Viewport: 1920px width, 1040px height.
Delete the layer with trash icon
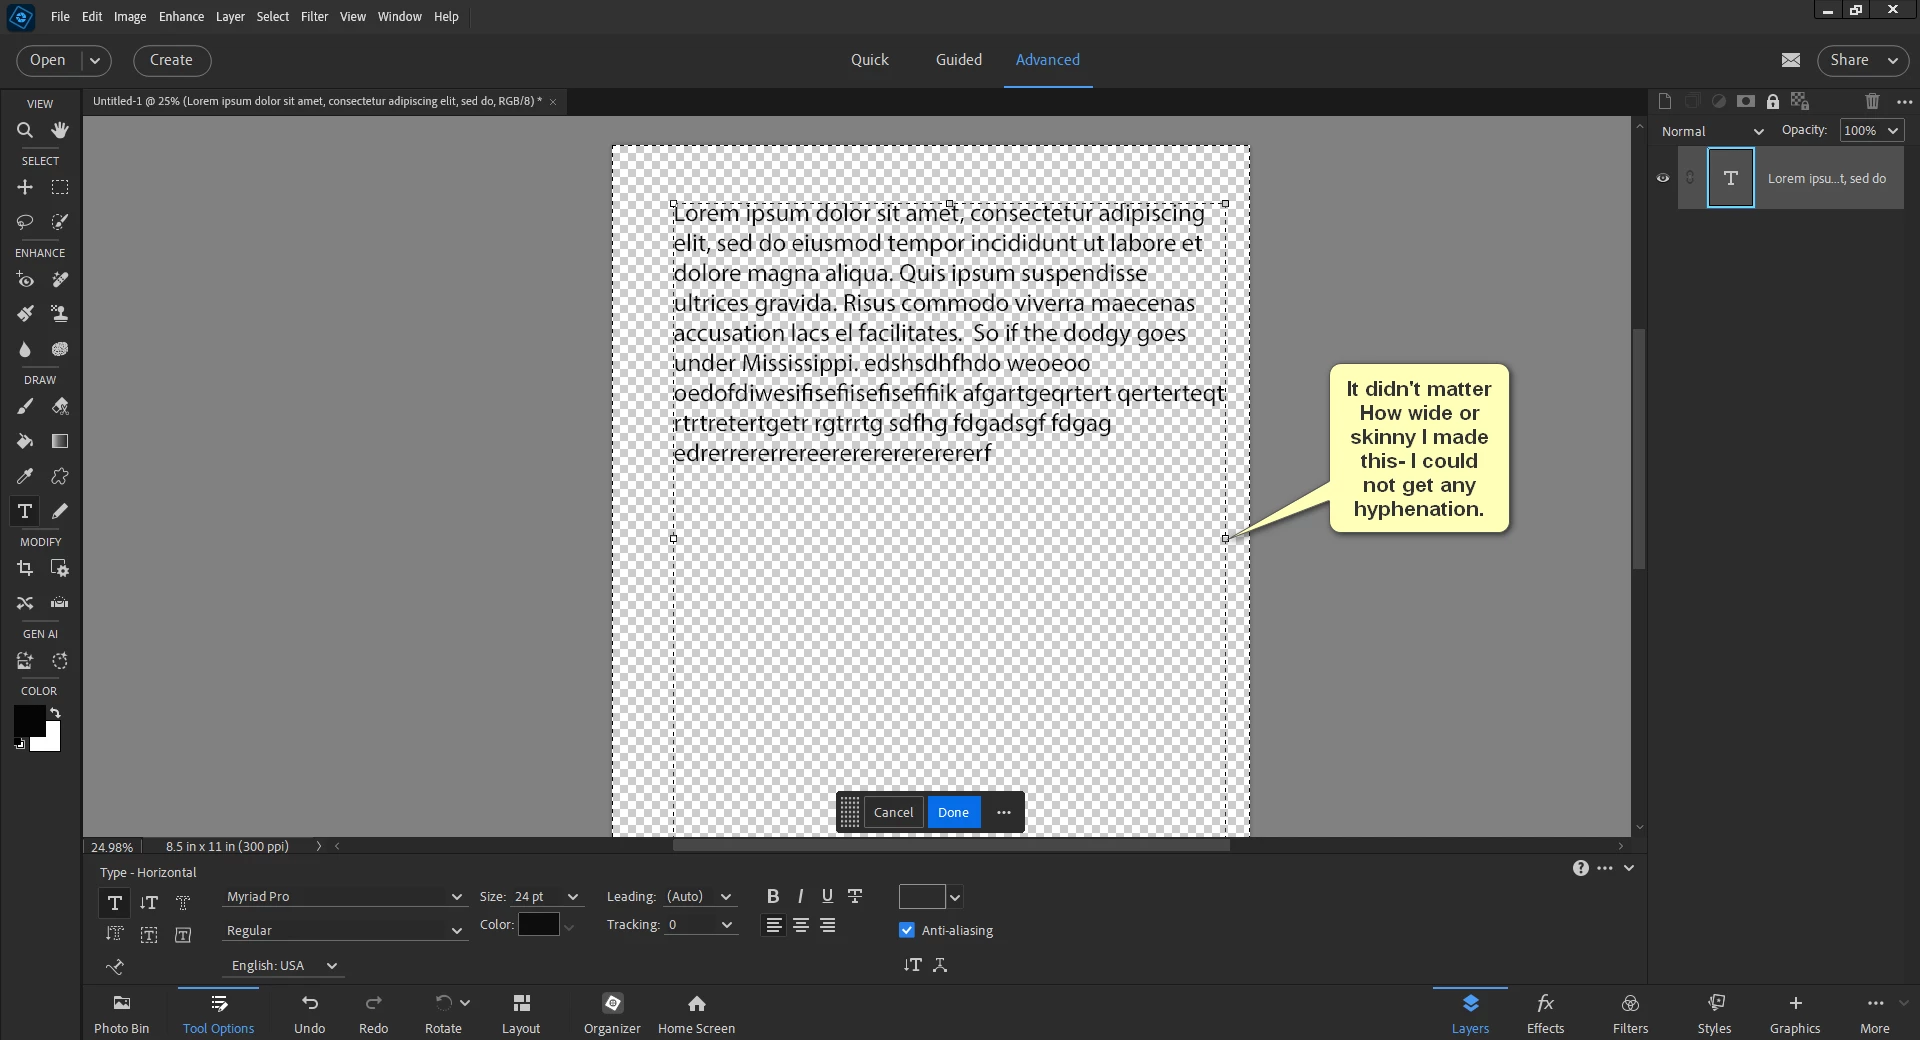coord(1872,101)
